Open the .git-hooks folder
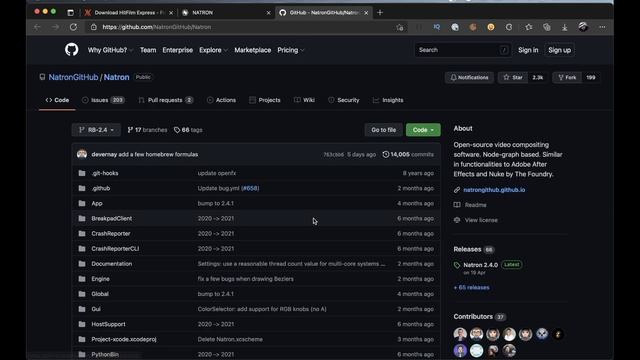The height and width of the screenshot is (360, 640). [x=105, y=173]
